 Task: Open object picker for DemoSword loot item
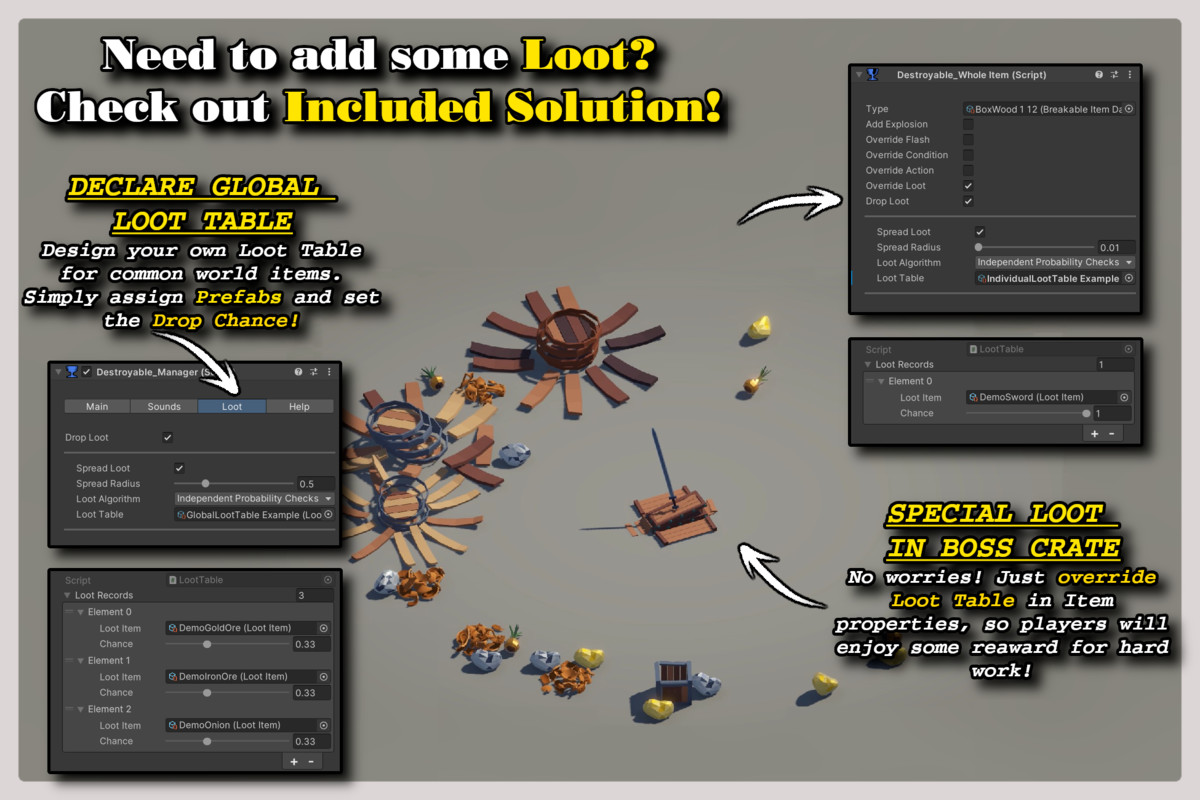click(x=1124, y=397)
